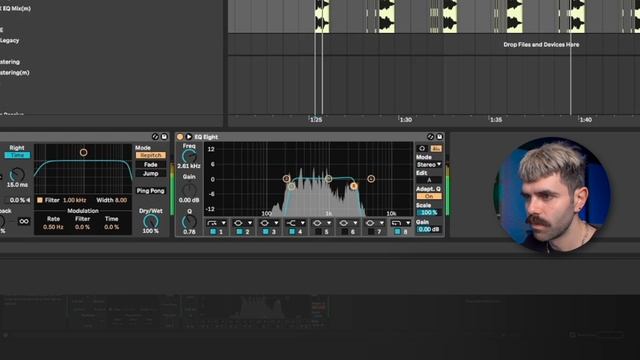Click the Drop Files and Devices Here area
640x360 pixels.
(x=541, y=44)
